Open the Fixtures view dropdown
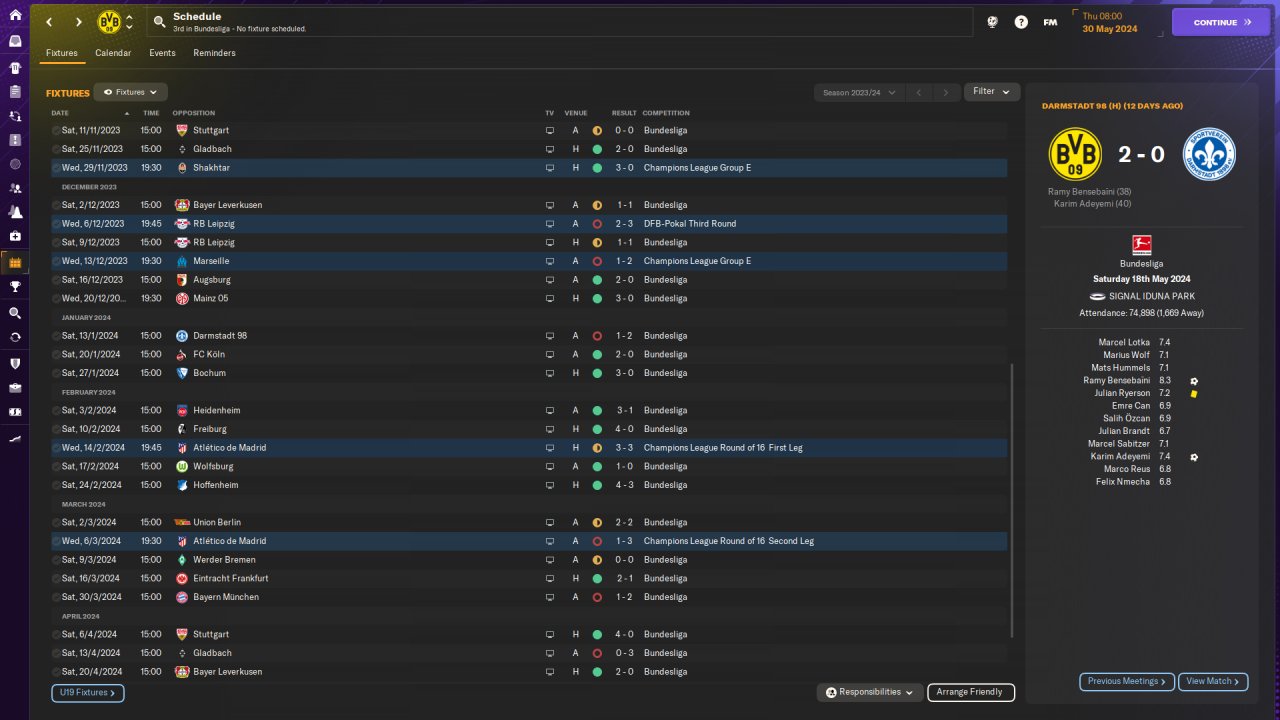Image resolution: width=1280 pixels, height=720 pixels. click(x=130, y=92)
